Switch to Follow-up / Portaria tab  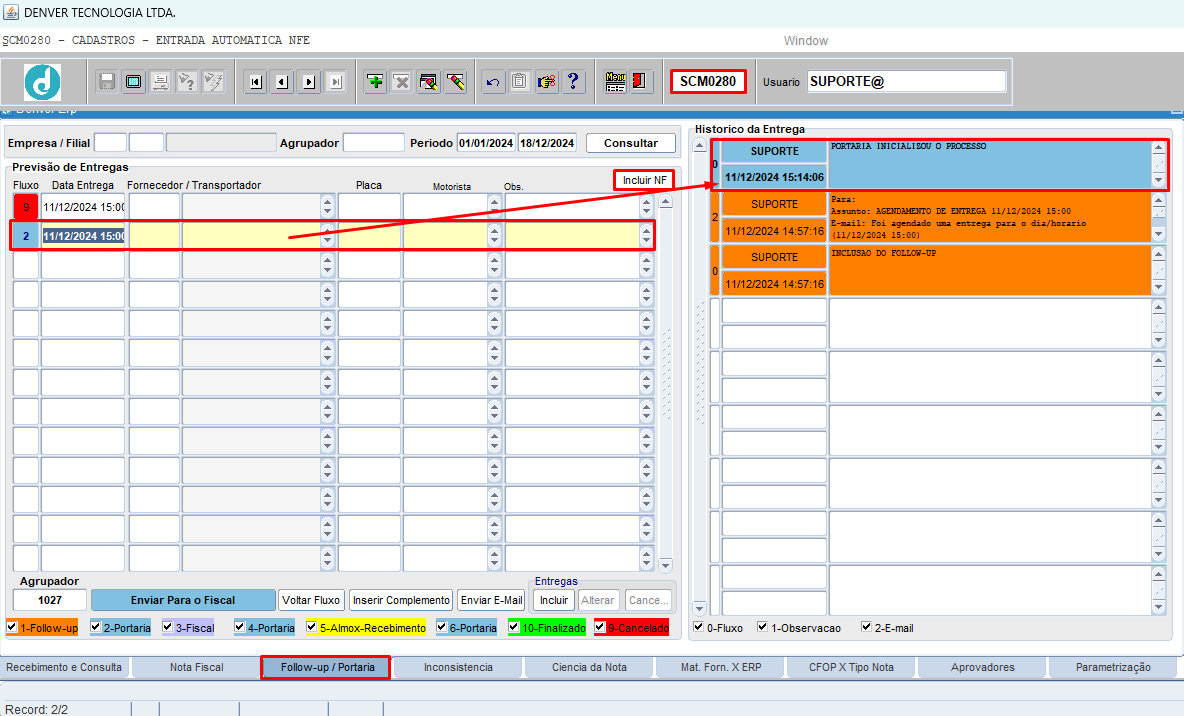(x=327, y=668)
